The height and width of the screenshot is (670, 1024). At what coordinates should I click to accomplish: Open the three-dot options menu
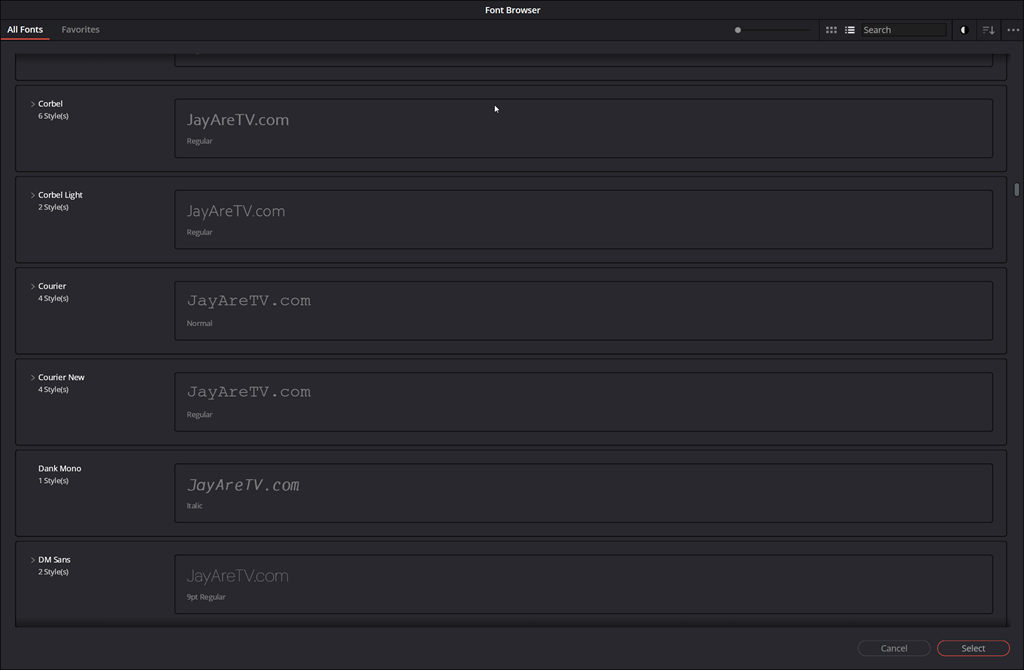[1013, 30]
